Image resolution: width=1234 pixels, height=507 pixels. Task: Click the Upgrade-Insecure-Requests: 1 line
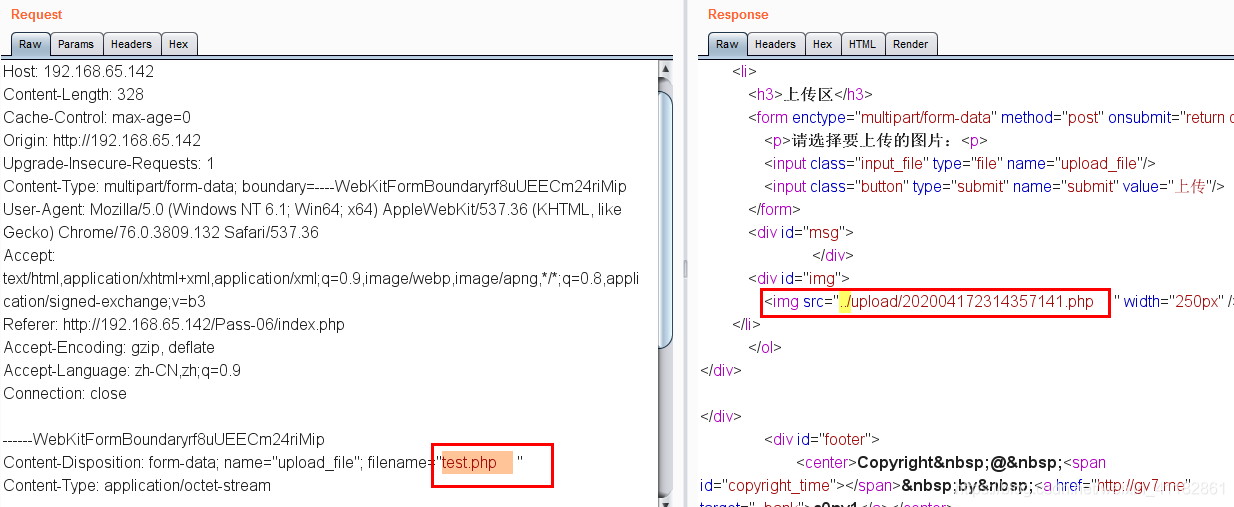109,164
